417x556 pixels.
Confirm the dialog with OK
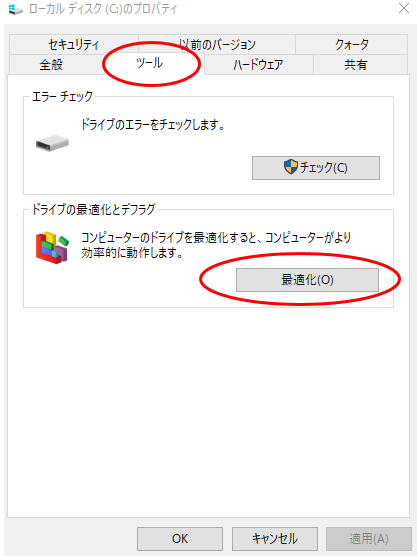tap(180, 539)
